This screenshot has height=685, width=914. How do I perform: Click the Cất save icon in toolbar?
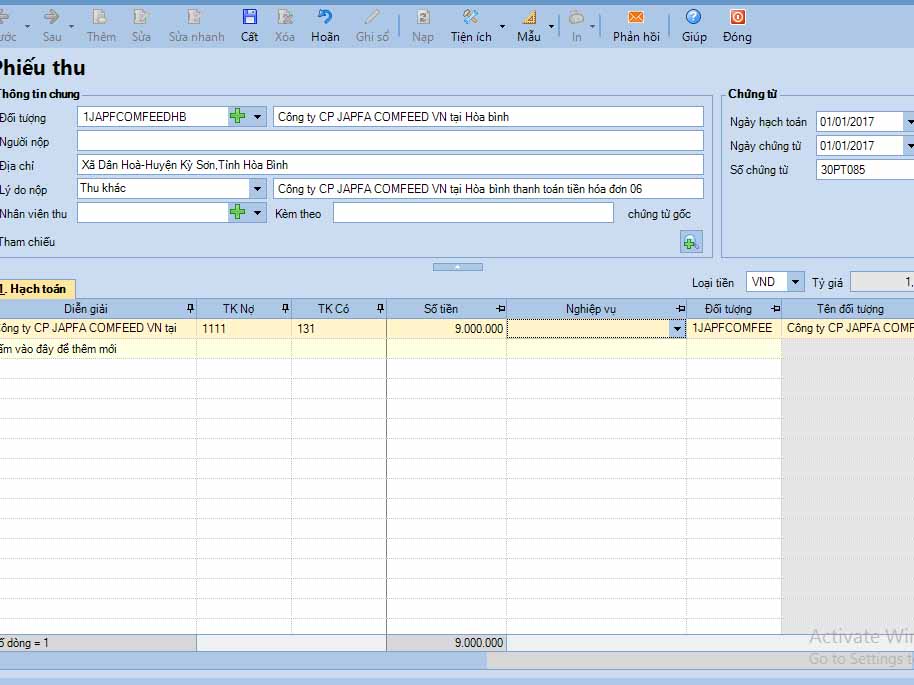coord(249,18)
